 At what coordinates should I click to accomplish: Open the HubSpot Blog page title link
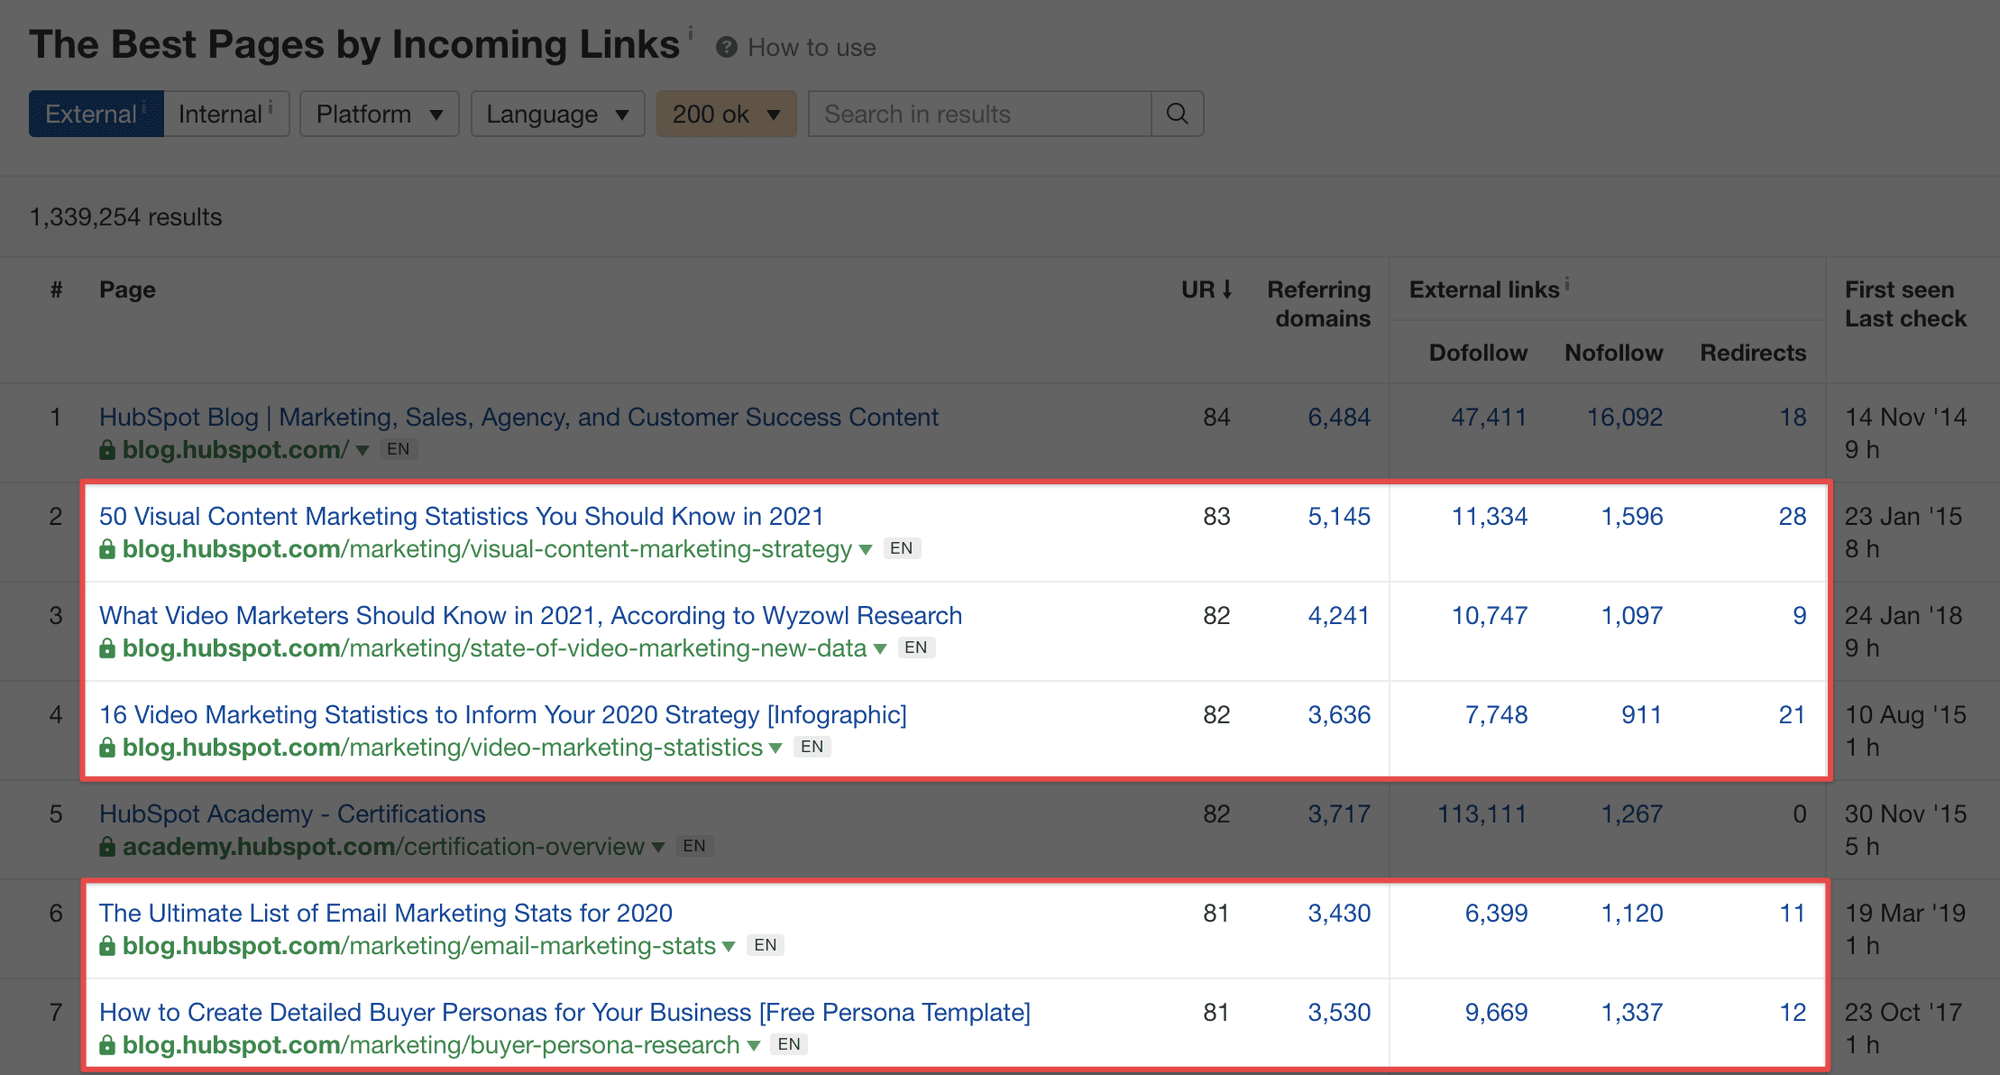(519, 417)
